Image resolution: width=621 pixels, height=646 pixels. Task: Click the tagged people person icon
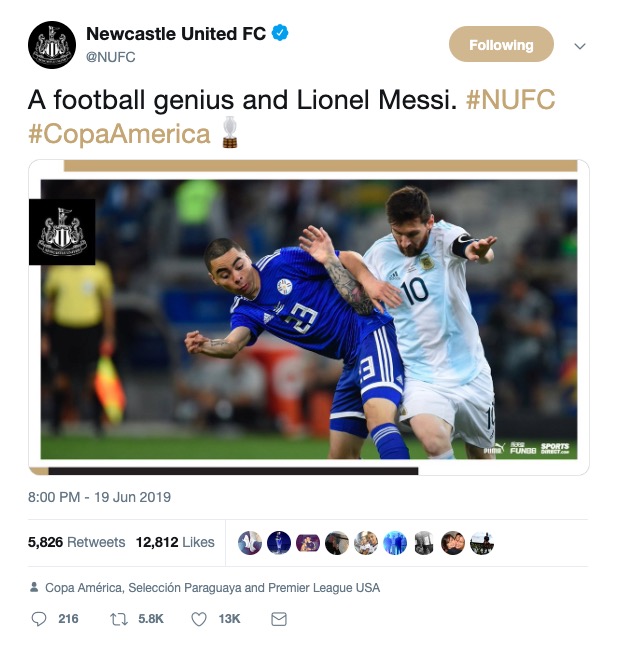(x=34, y=587)
